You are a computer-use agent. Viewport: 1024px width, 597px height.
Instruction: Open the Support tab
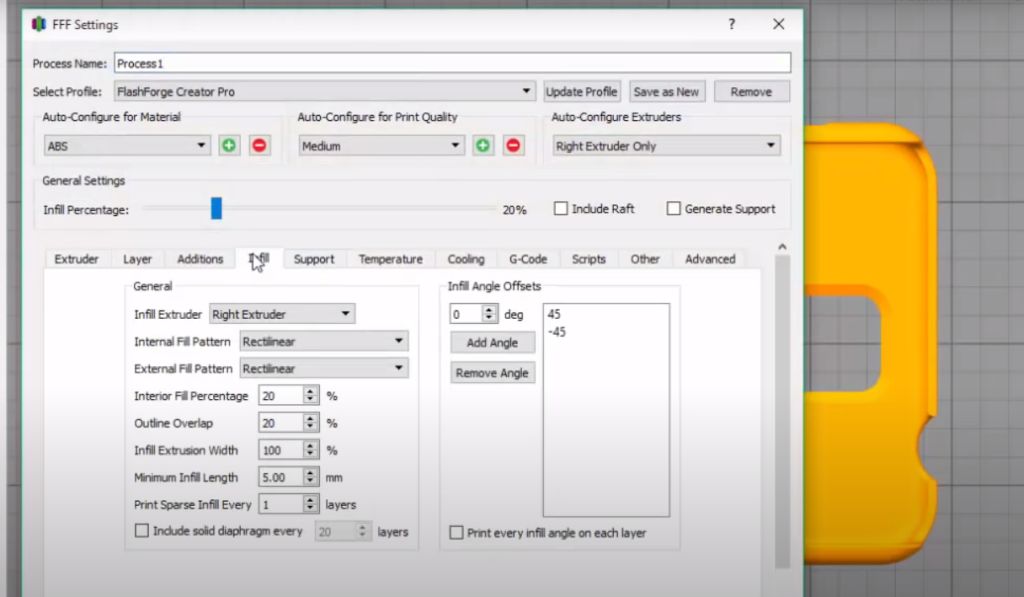pyautogui.click(x=314, y=259)
